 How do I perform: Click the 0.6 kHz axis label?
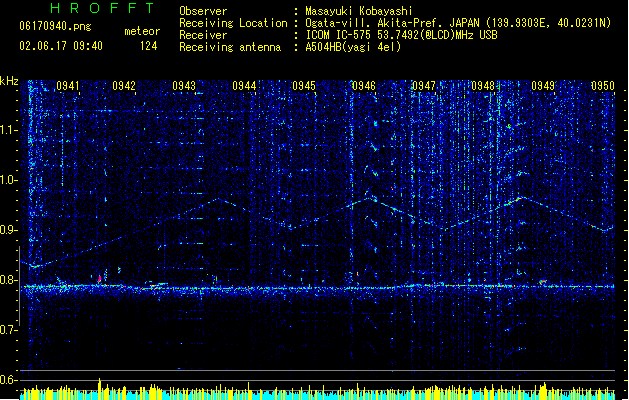coord(8,380)
